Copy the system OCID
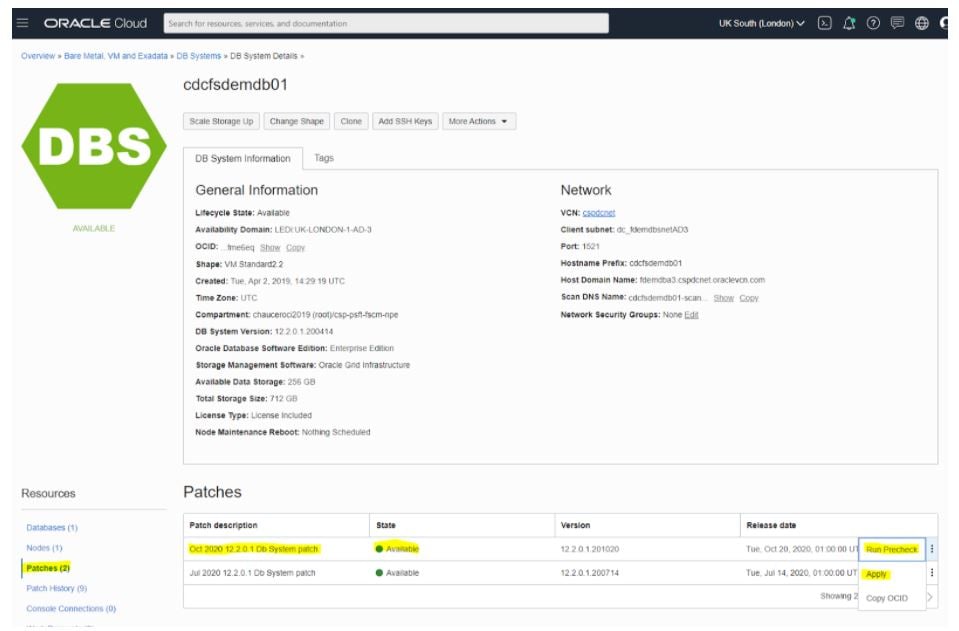 tap(295, 248)
